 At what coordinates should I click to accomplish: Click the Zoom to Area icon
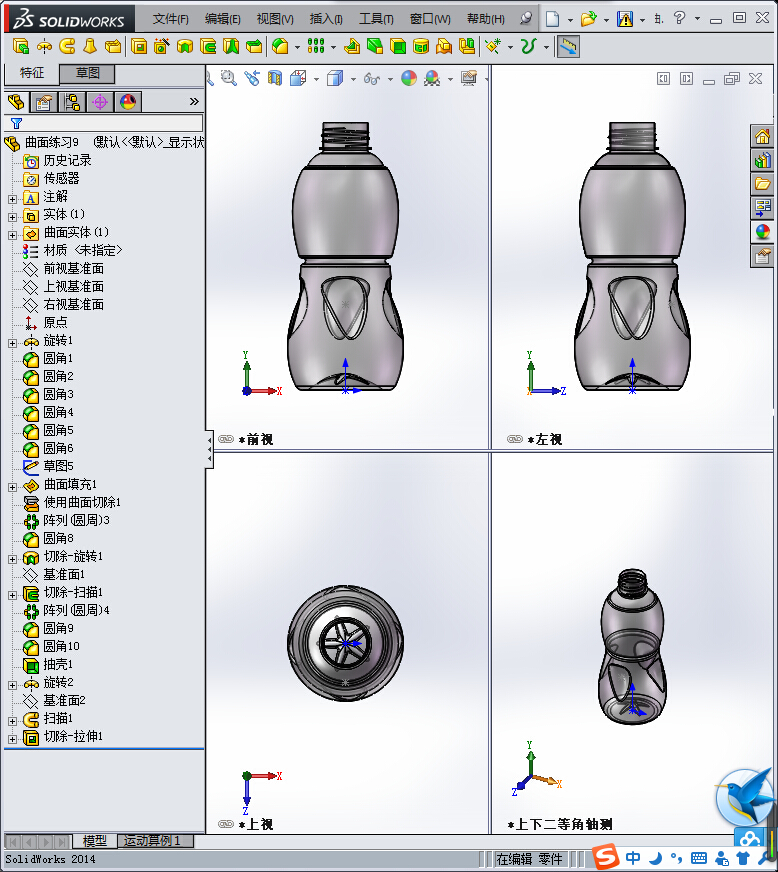click(x=229, y=78)
